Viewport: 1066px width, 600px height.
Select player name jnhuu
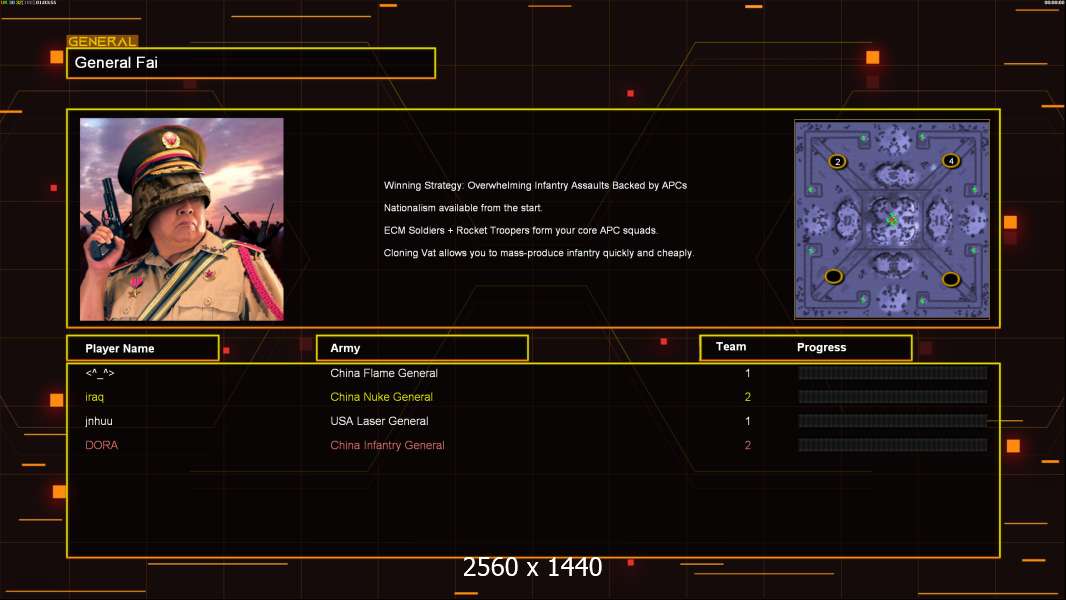pos(99,421)
